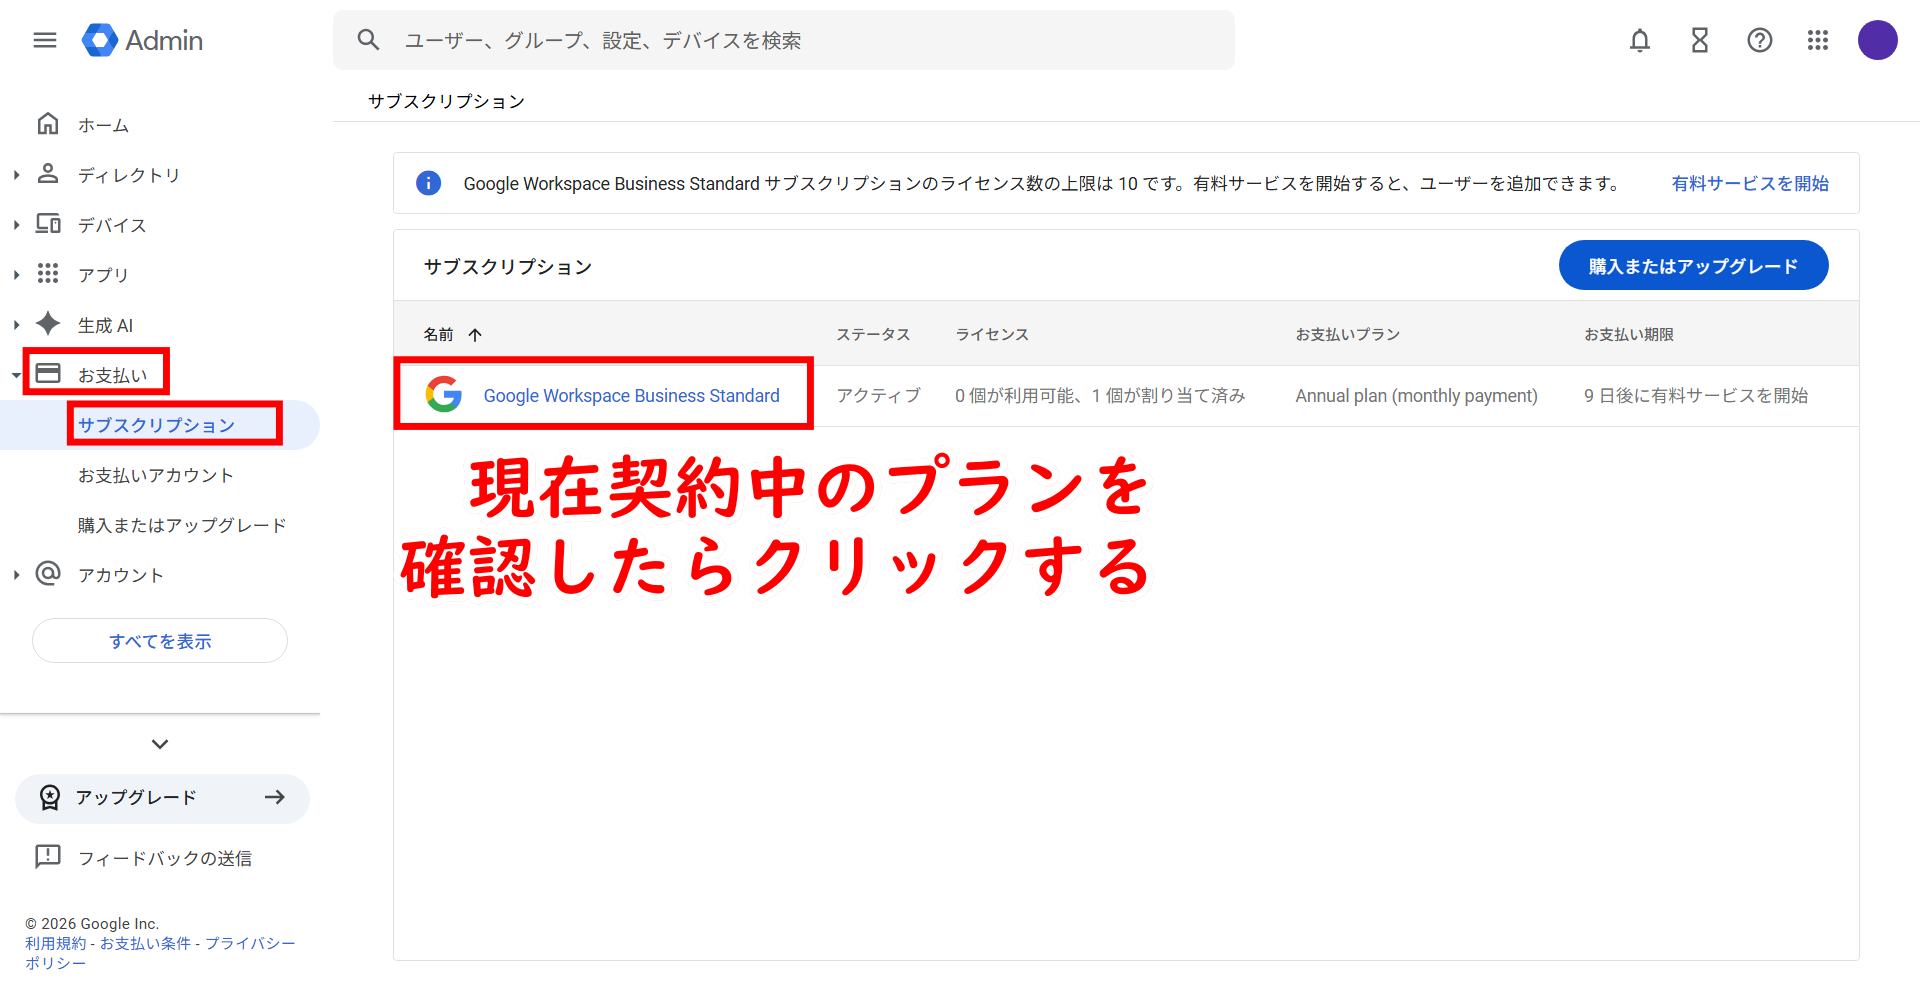Click the Google Admin logo

coord(143,40)
